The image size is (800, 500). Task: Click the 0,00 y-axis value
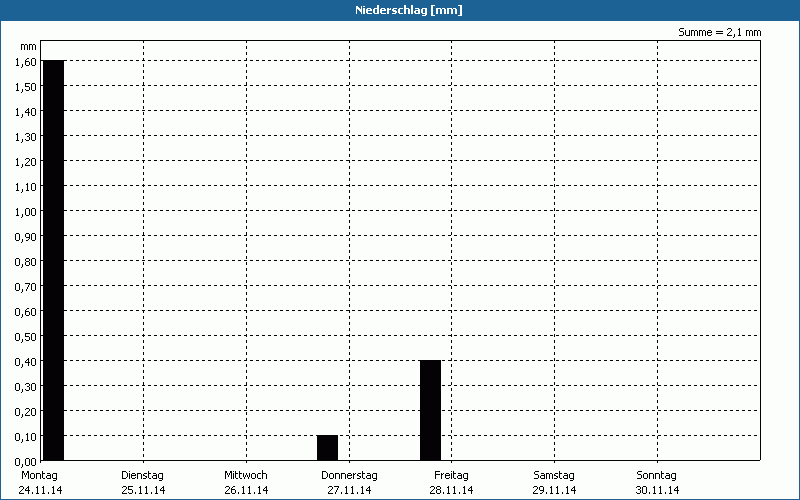(26, 462)
